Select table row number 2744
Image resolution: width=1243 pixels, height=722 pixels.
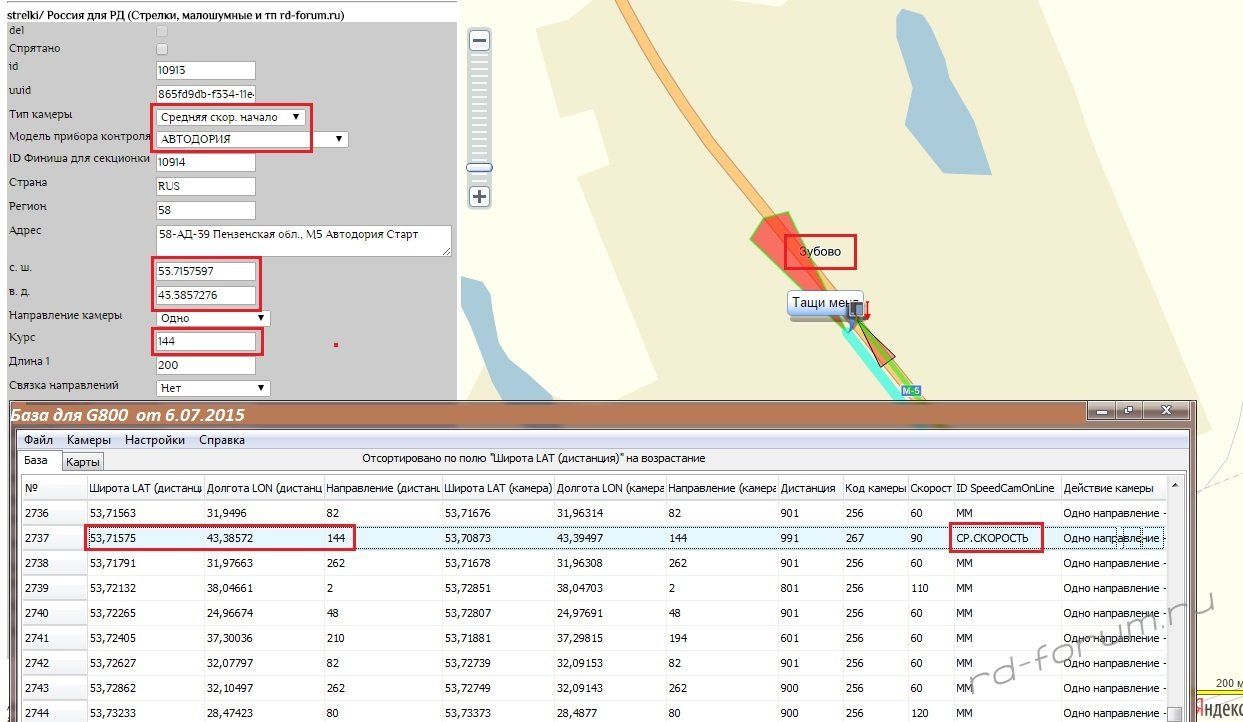click(x=594, y=711)
